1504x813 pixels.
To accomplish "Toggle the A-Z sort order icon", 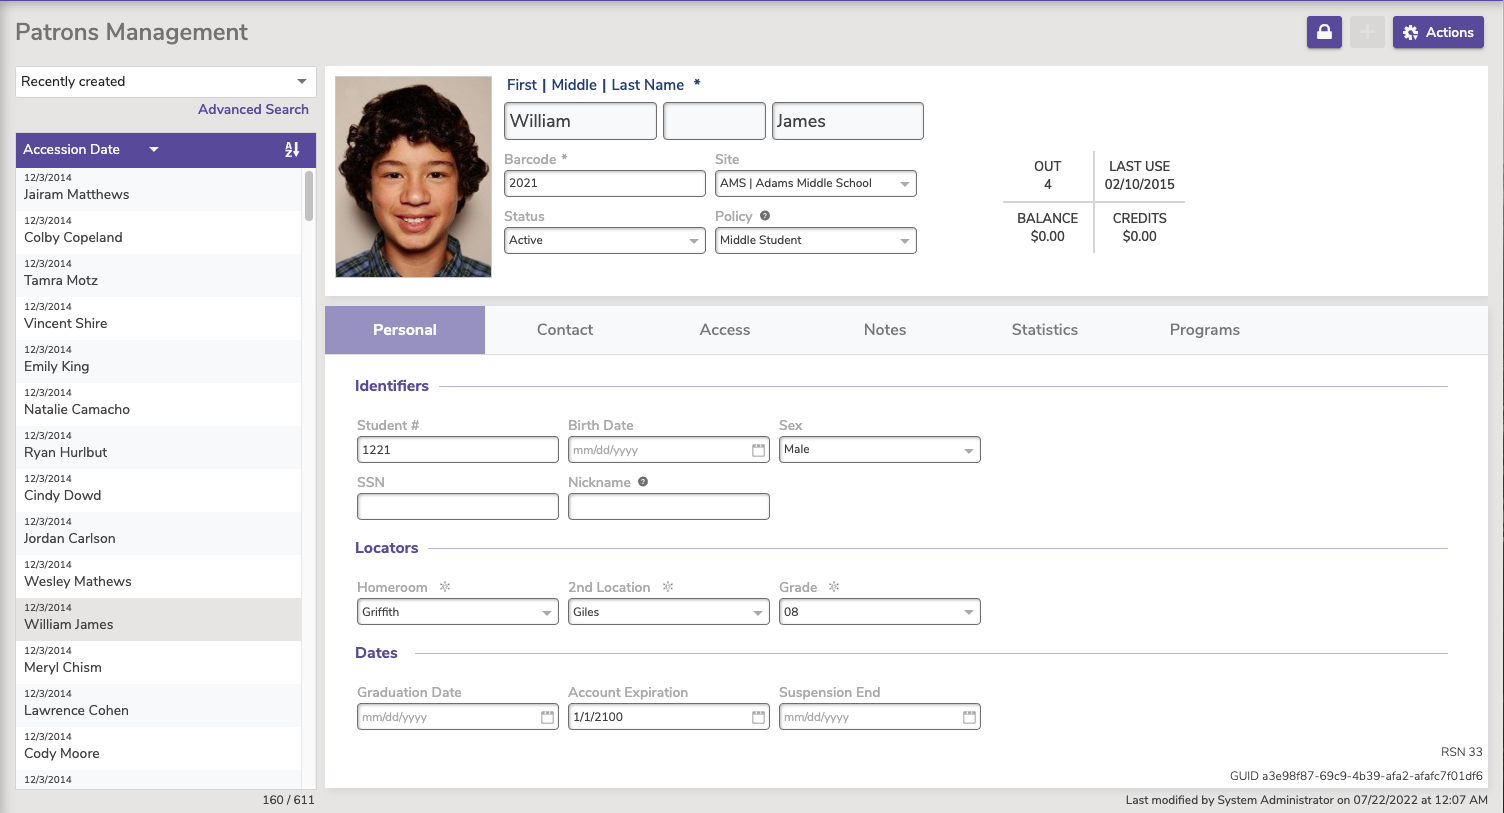I will [x=292, y=150].
